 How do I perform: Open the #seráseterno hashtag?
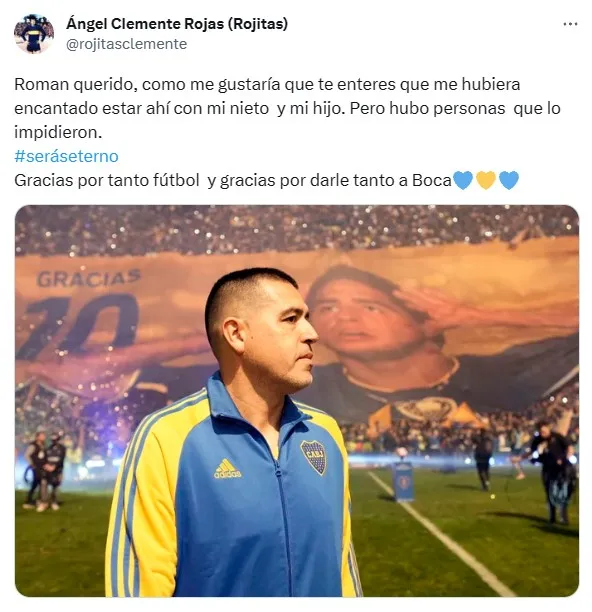click(x=66, y=156)
